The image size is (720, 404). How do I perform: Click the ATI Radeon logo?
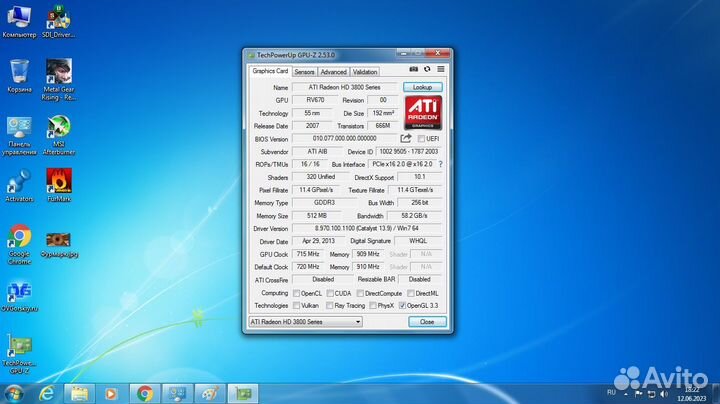click(423, 112)
